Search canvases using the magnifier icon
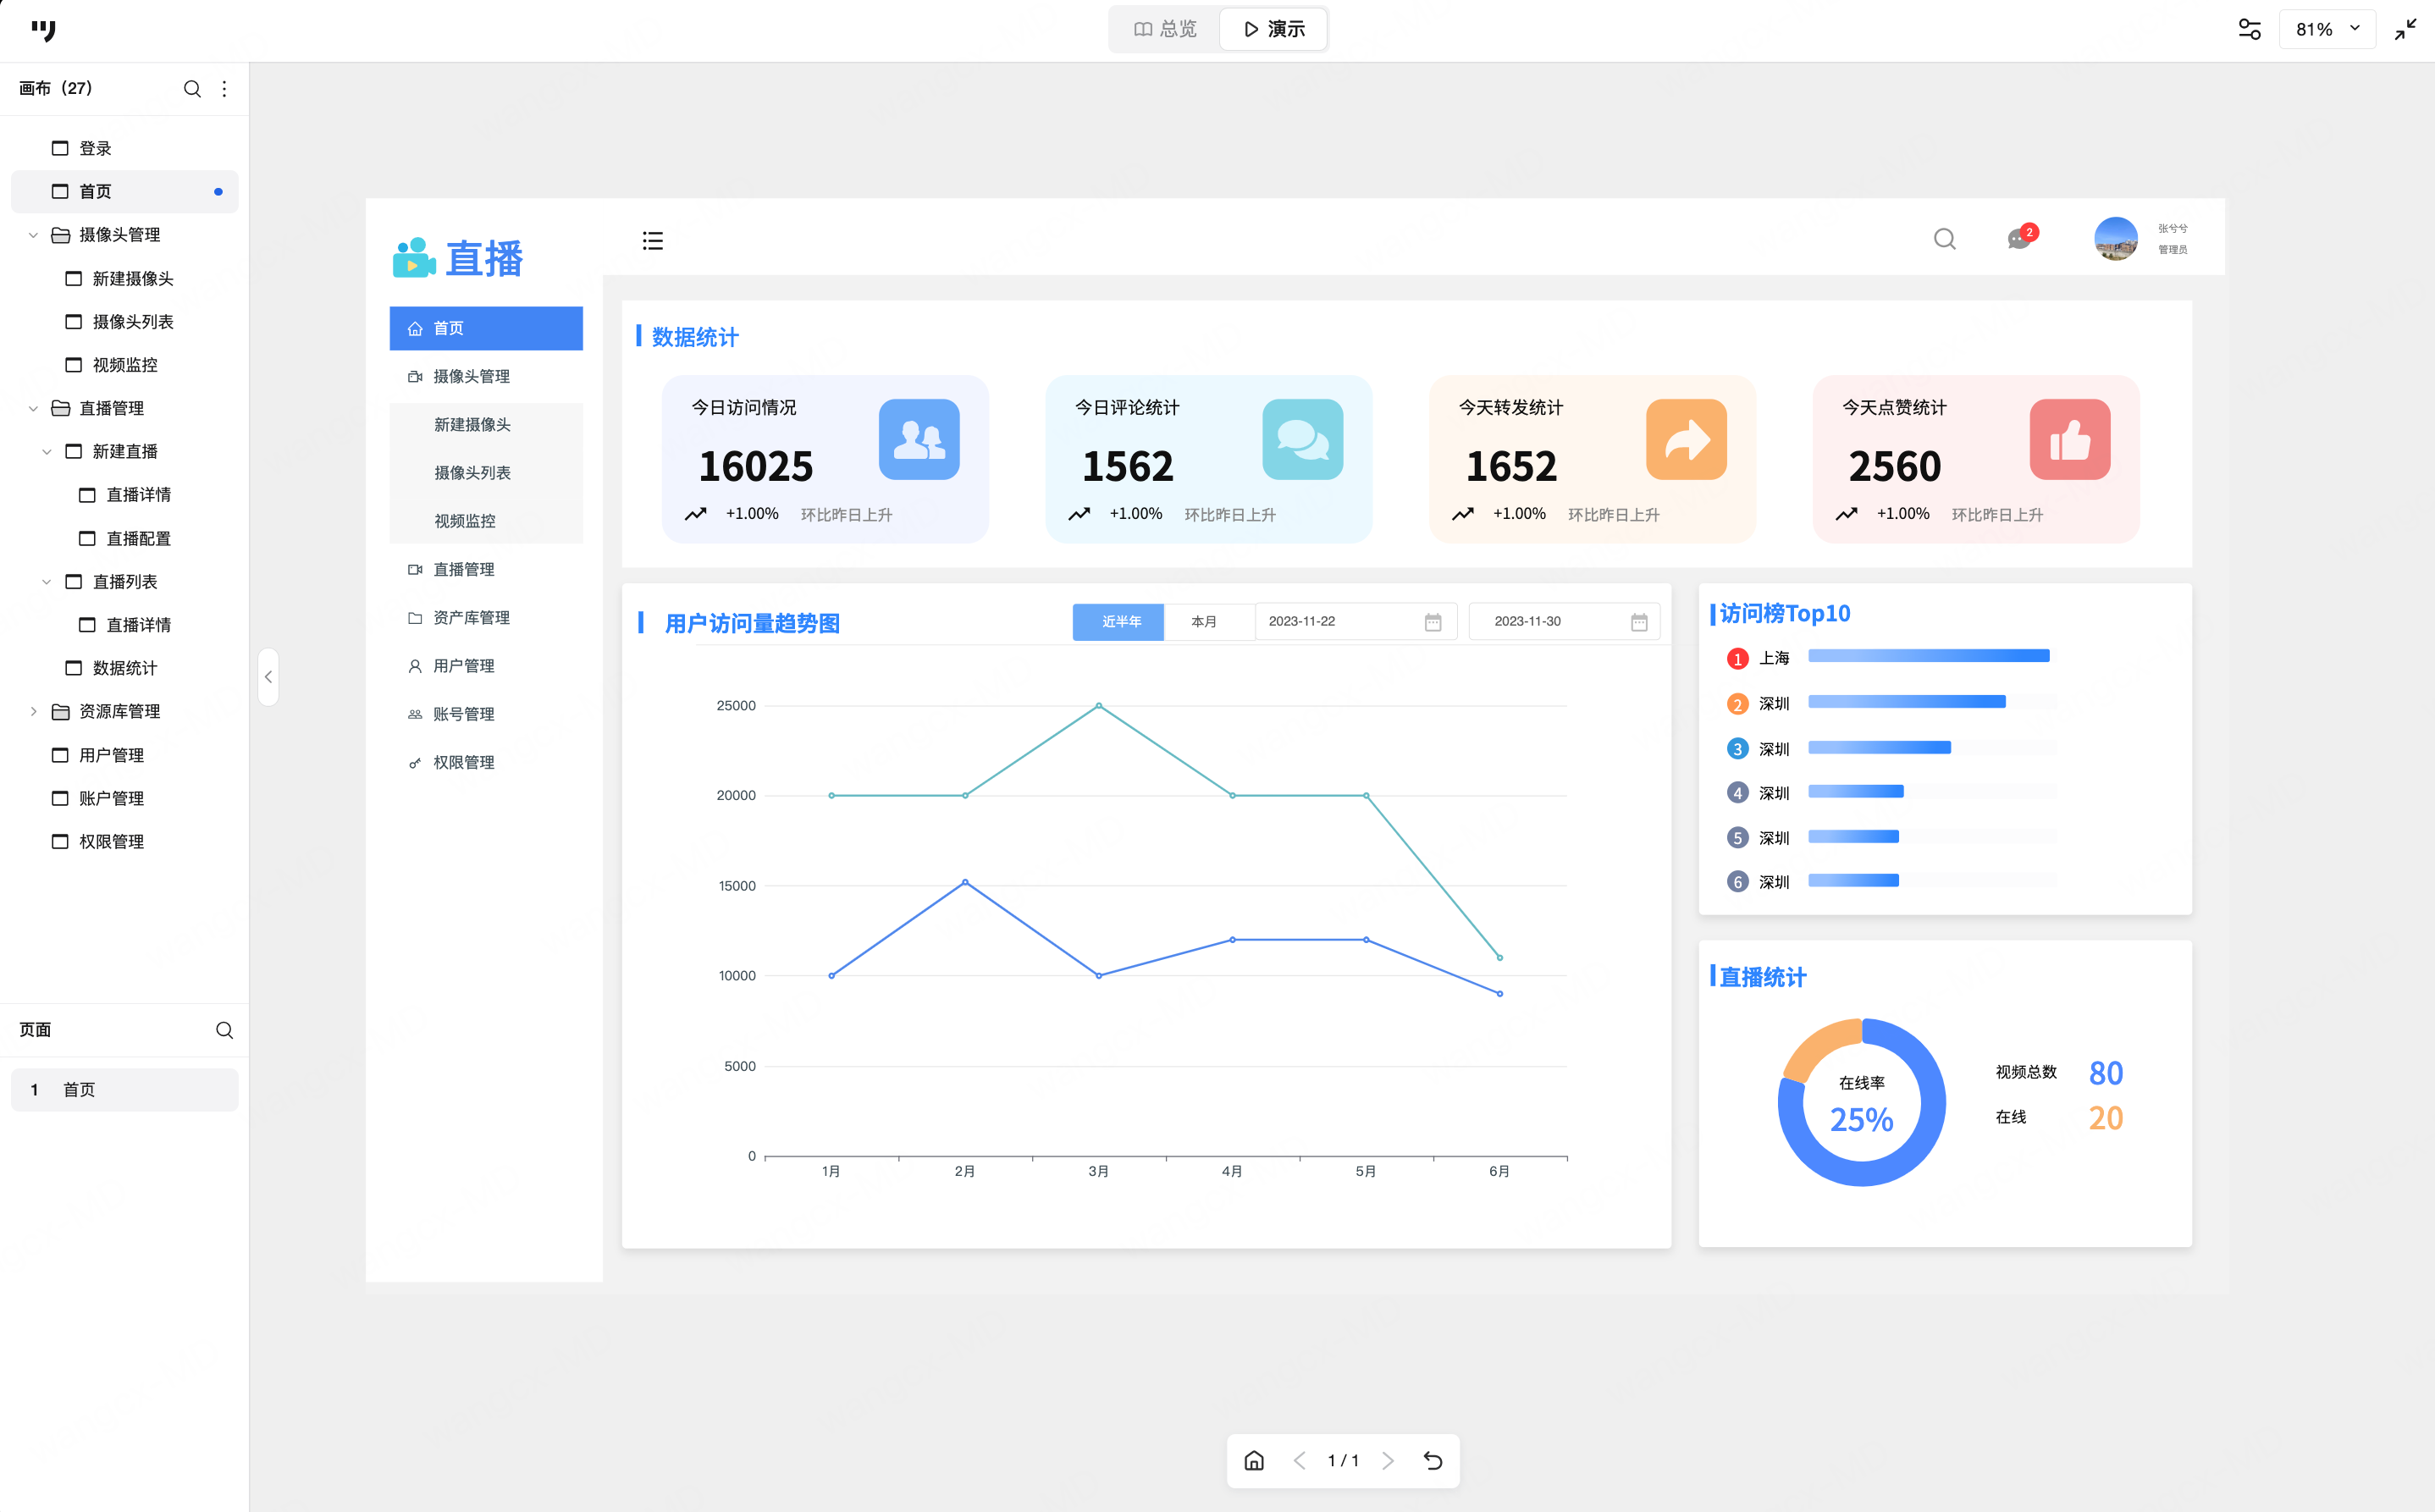 pos(192,89)
